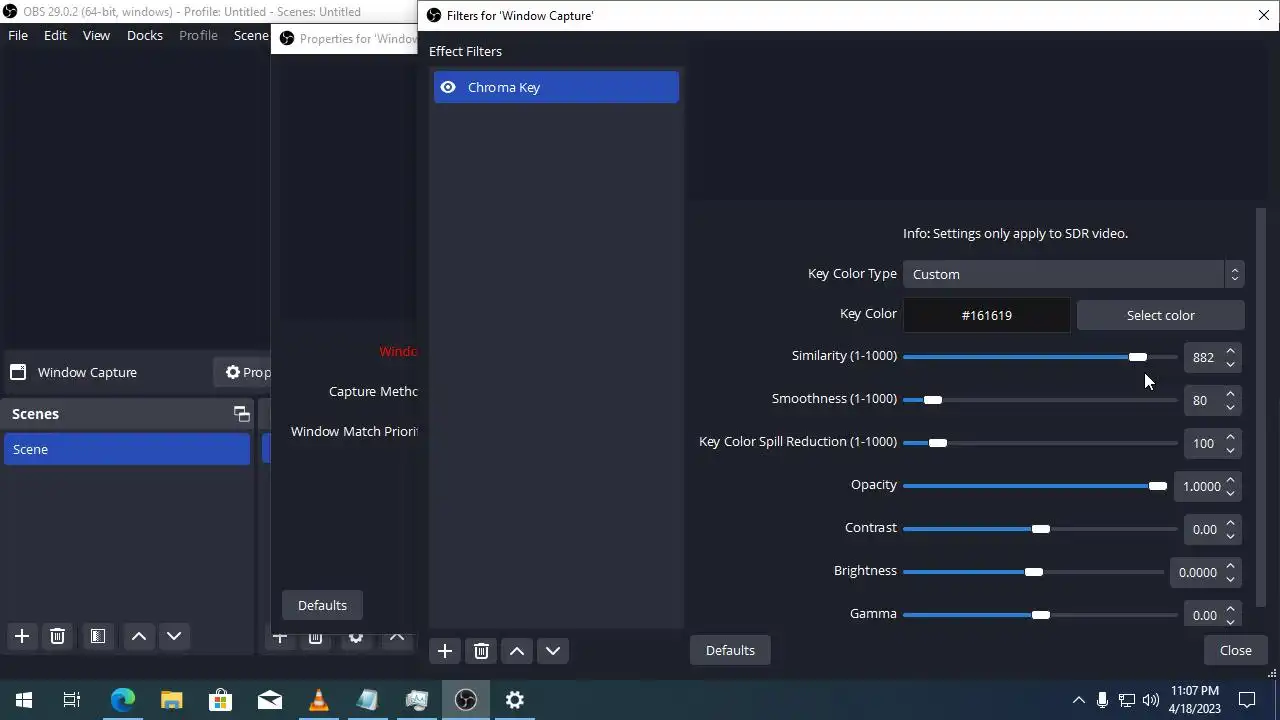
Task: Open the File menu
Action: point(18,35)
